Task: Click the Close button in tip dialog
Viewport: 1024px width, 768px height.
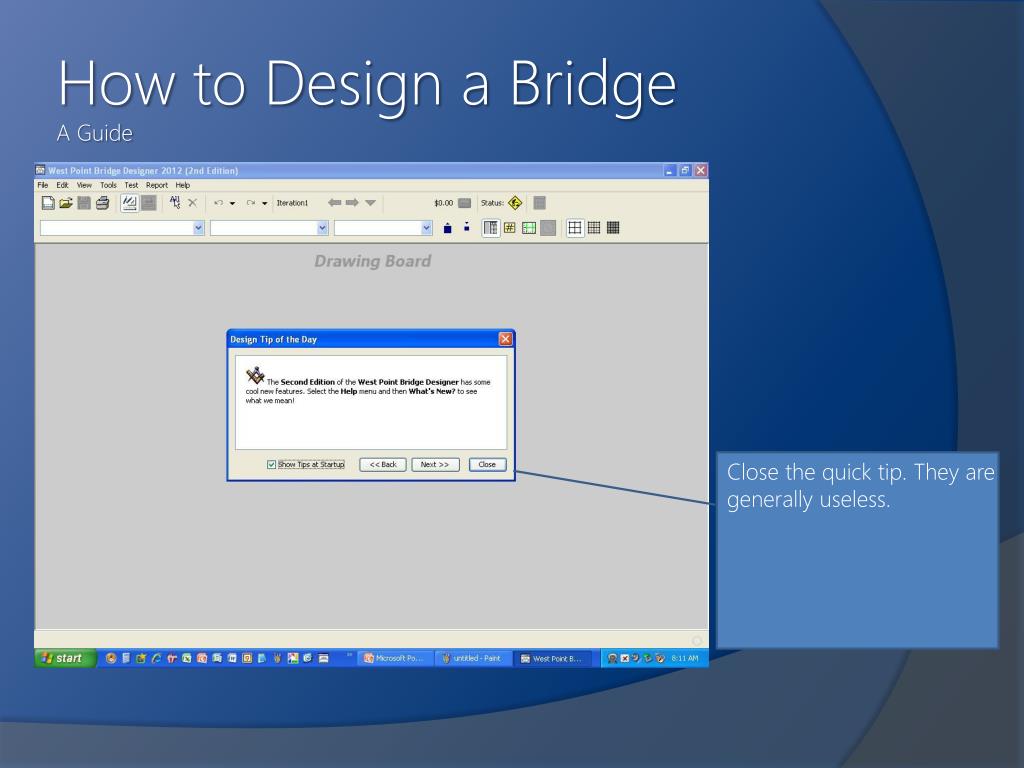Action: tap(487, 464)
